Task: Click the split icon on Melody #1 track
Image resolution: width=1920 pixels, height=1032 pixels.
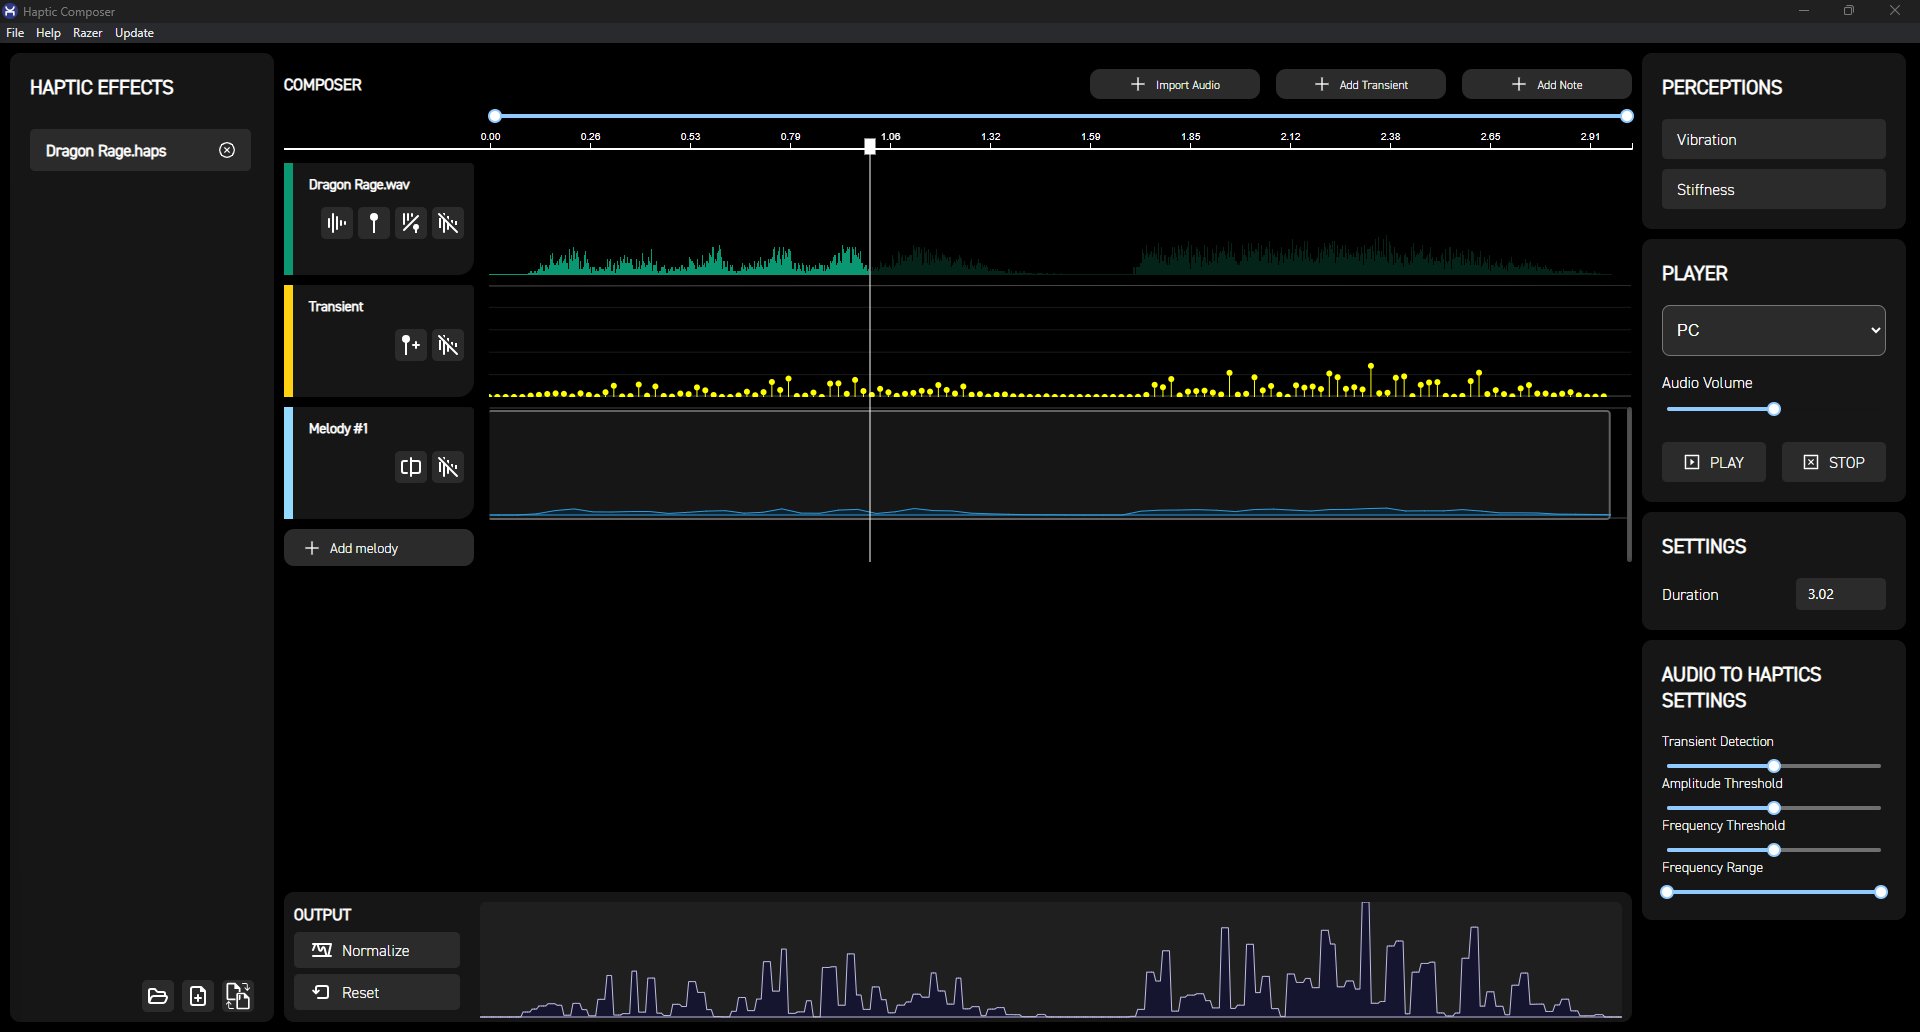Action: tap(411, 467)
